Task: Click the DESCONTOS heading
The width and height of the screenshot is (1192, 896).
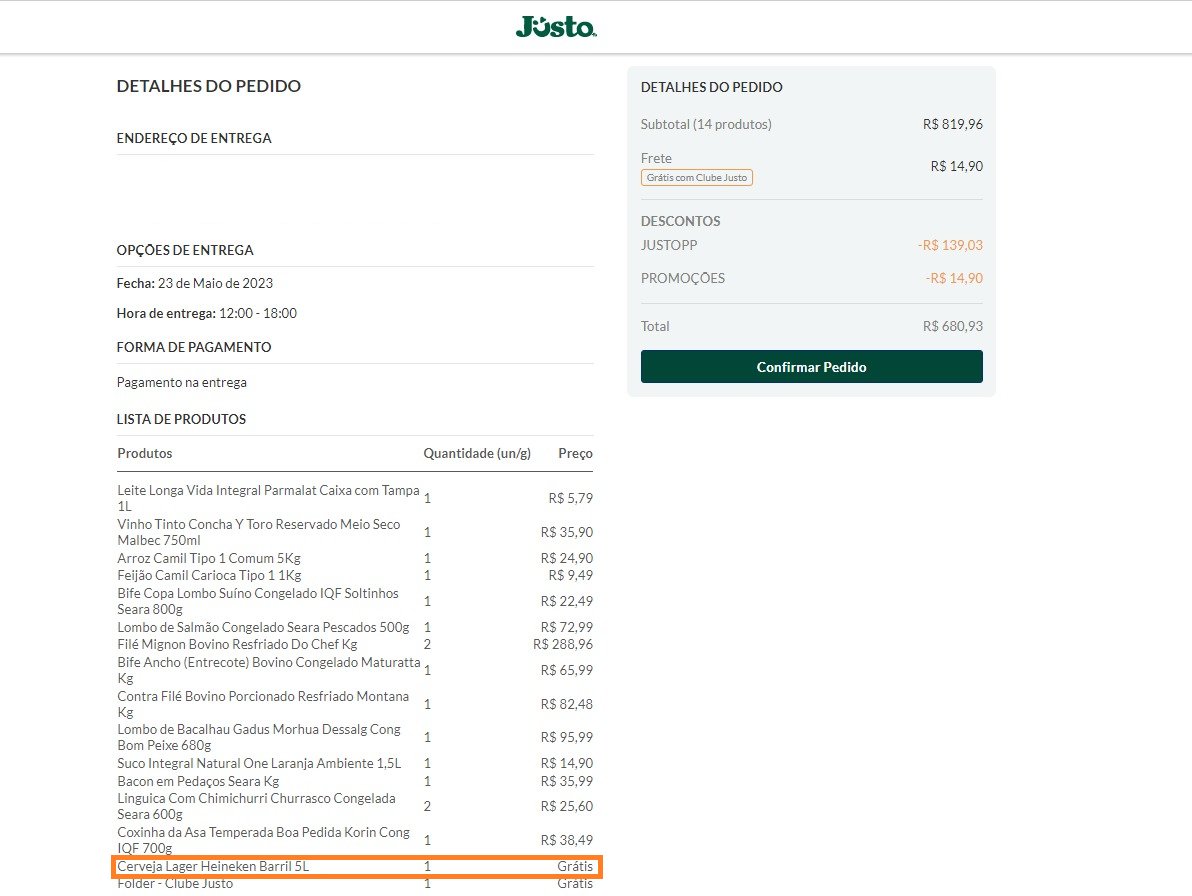Action: pyautogui.click(x=680, y=221)
